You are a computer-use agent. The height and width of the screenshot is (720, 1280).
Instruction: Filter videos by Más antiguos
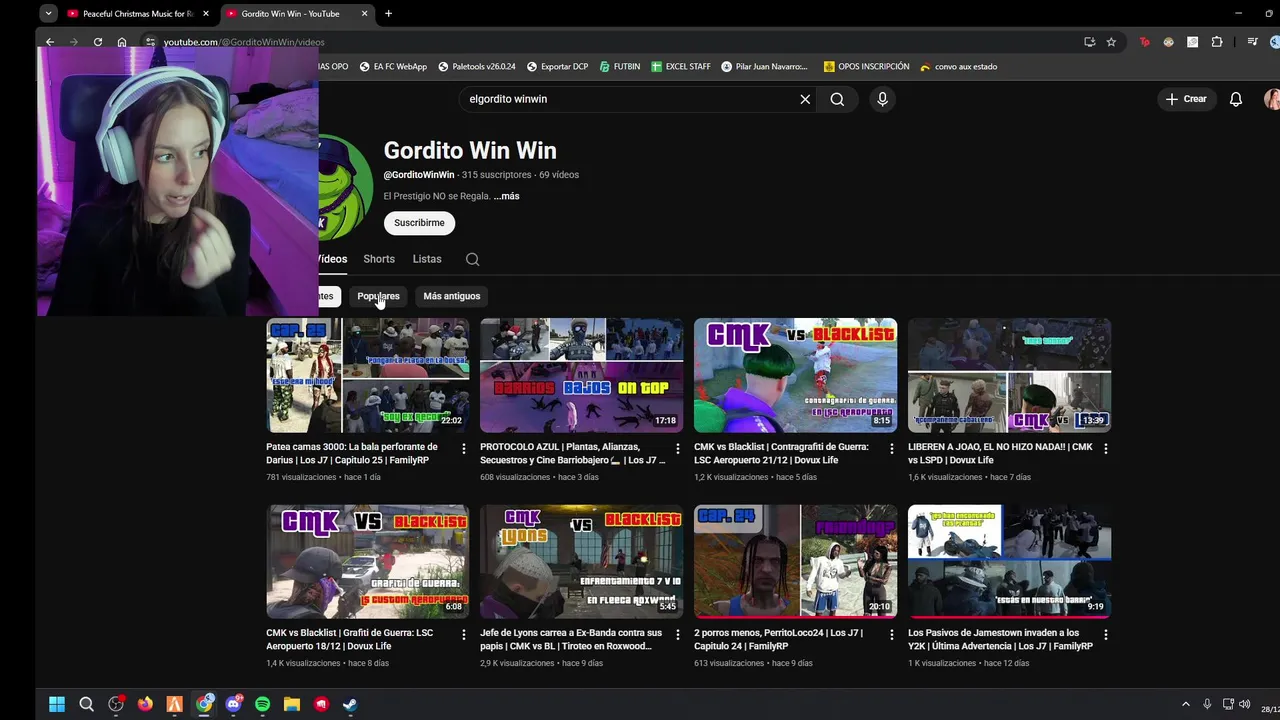(x=452, y=296)
